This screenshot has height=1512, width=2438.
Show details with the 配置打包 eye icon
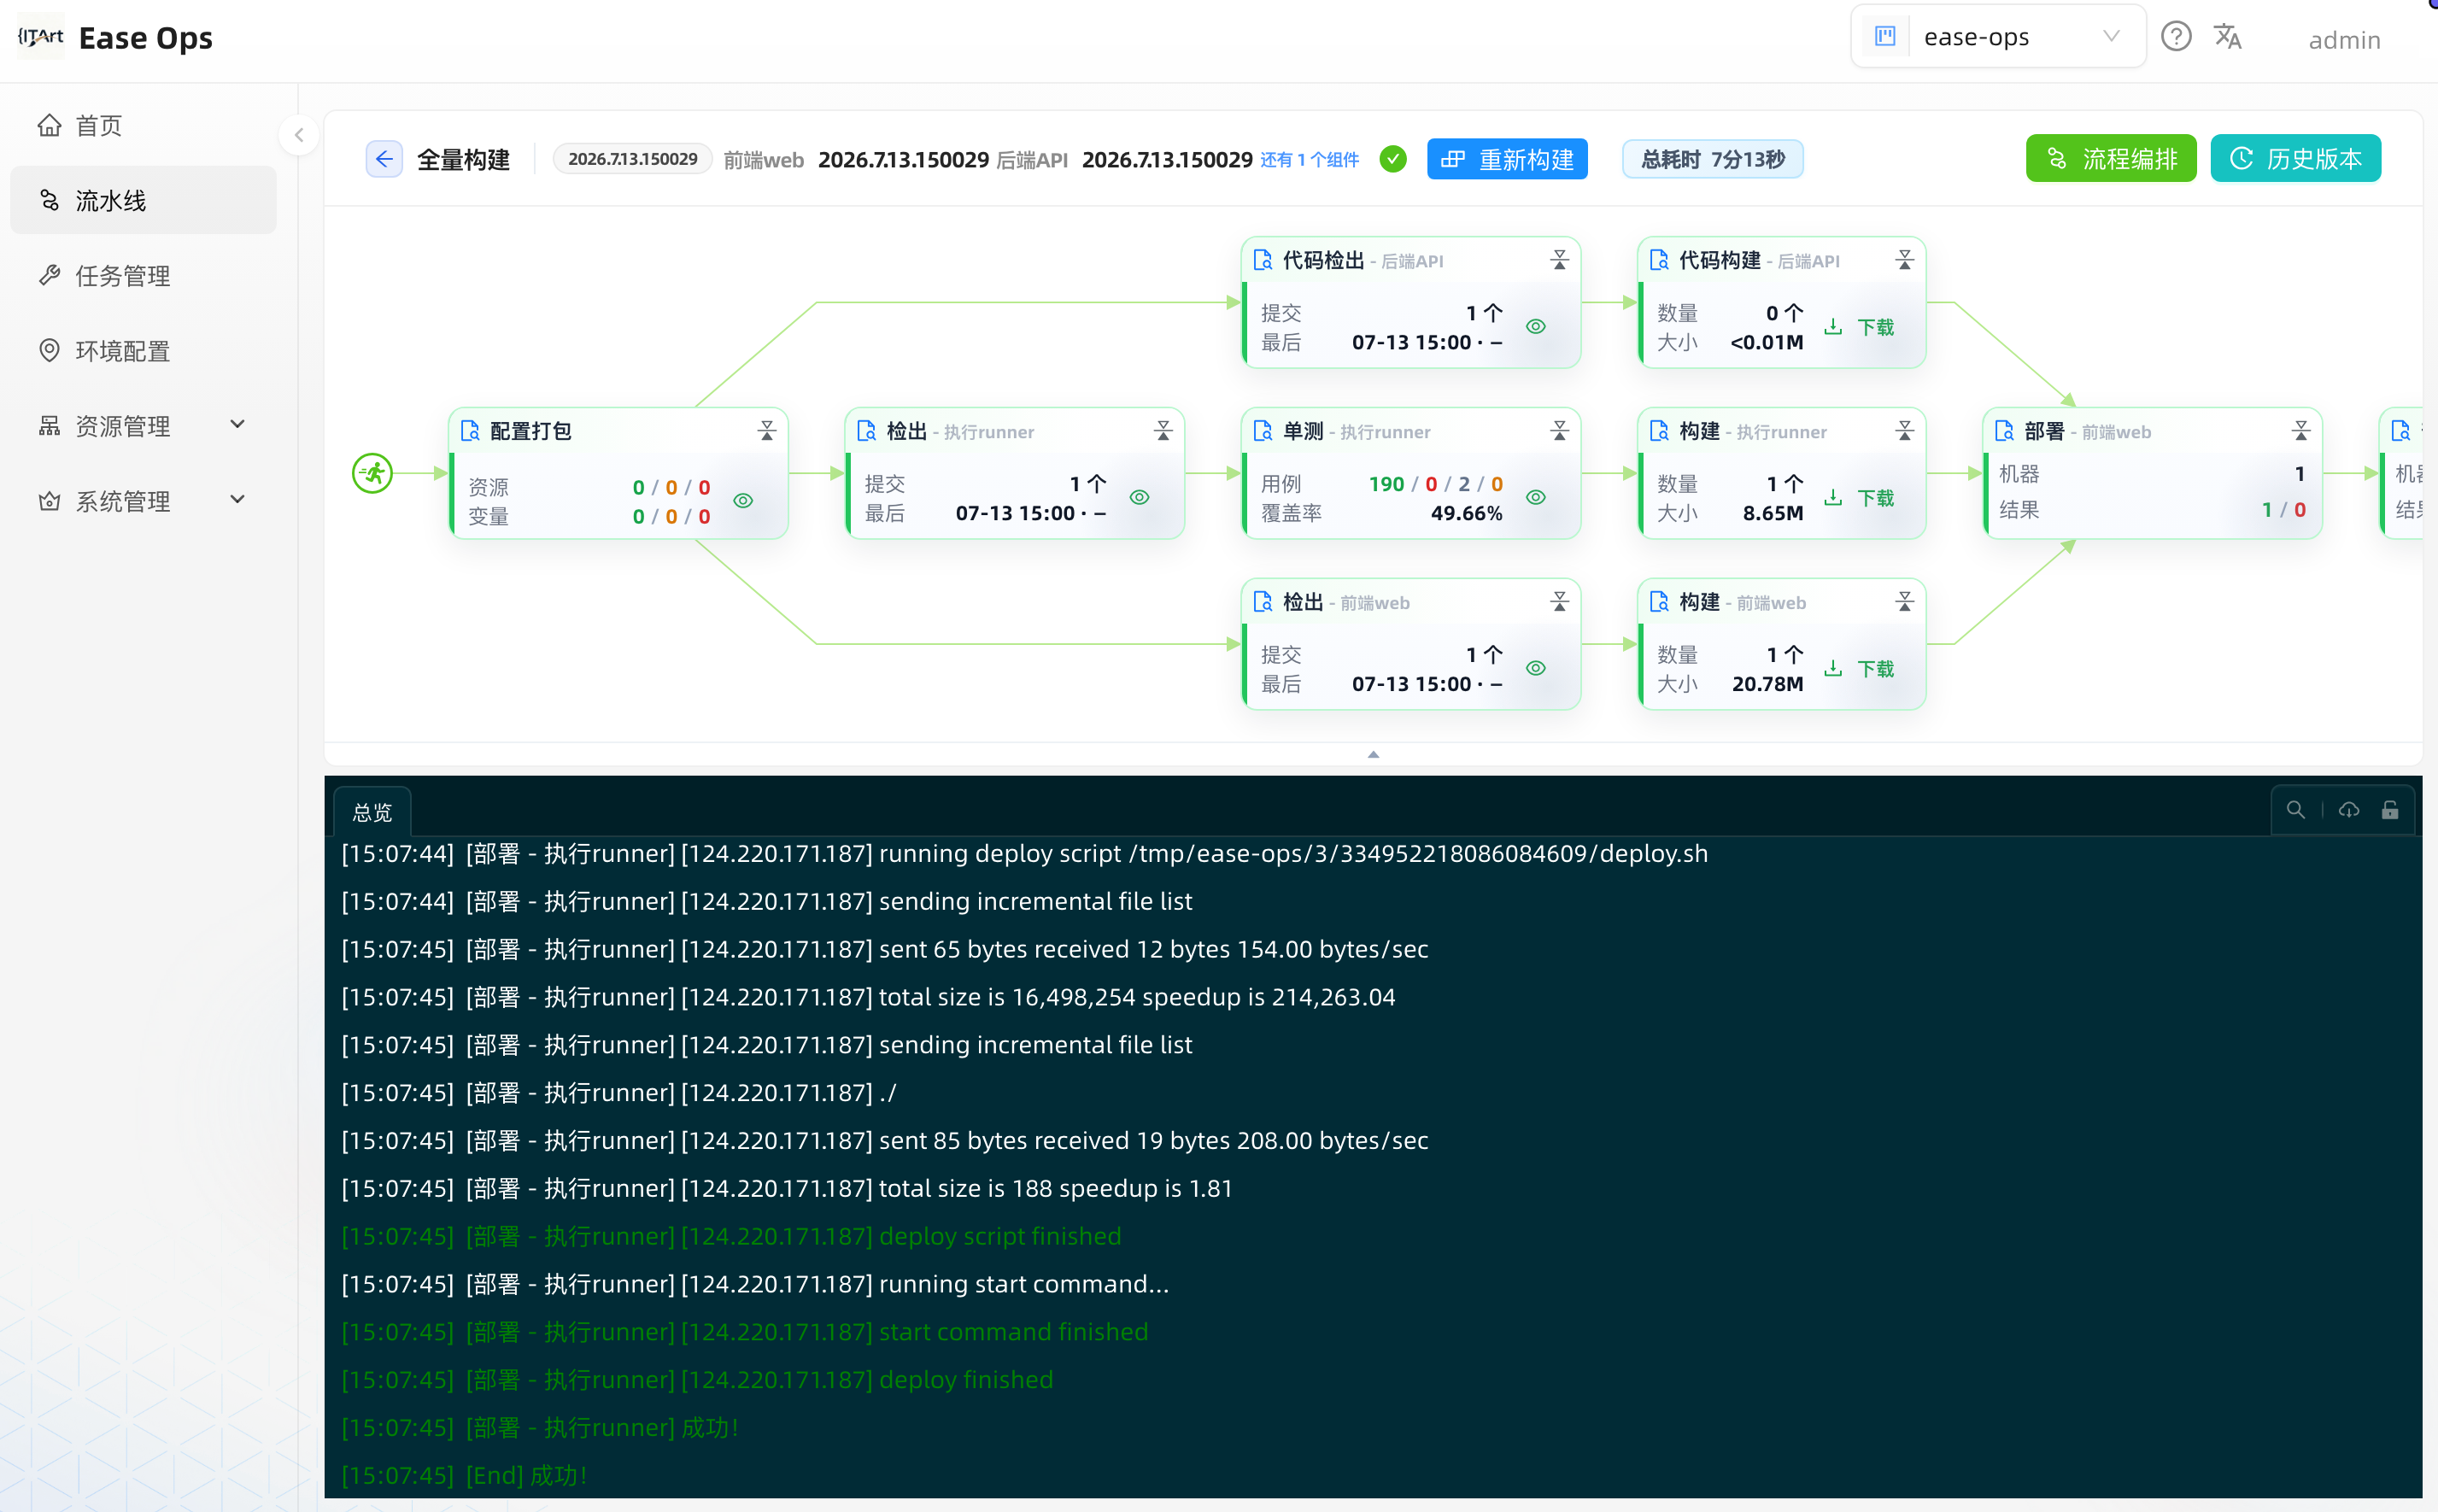point(743,501)
